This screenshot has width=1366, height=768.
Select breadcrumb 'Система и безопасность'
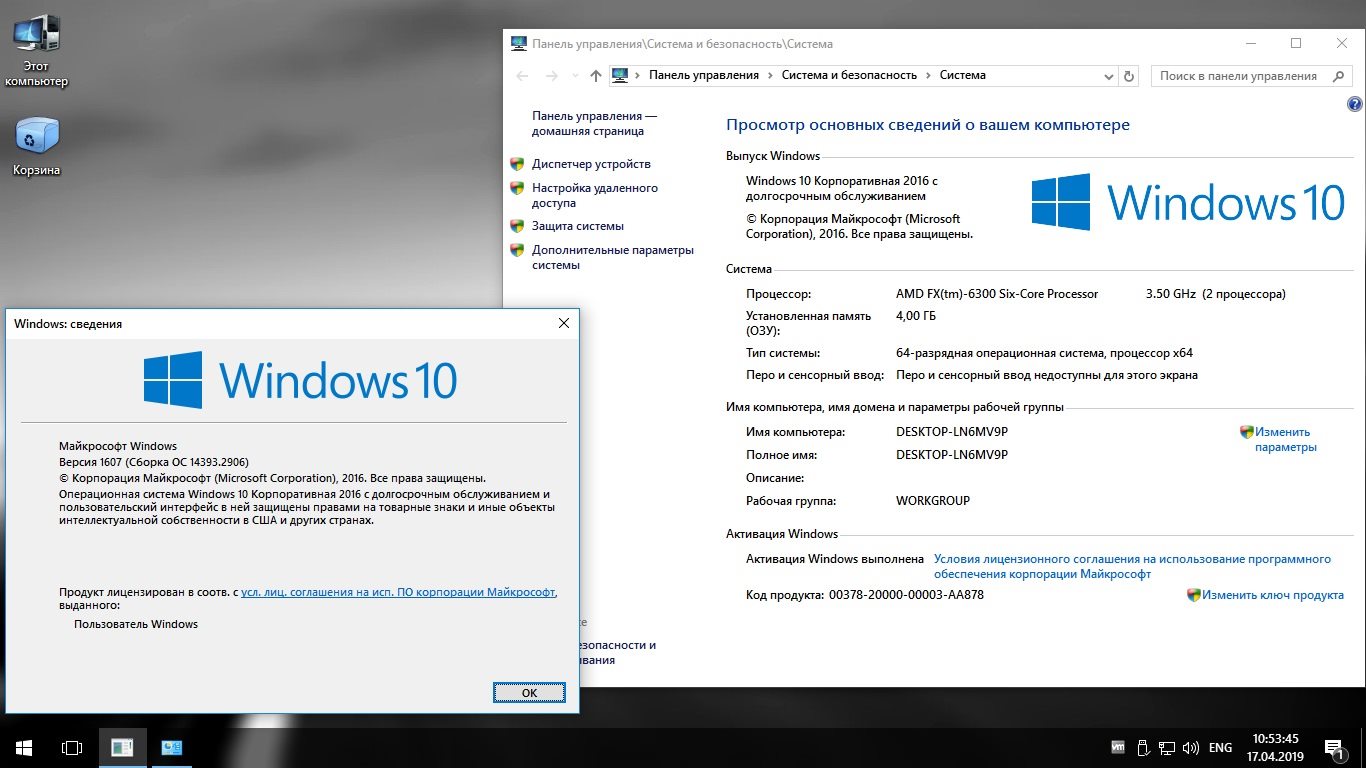coord(849,75)
